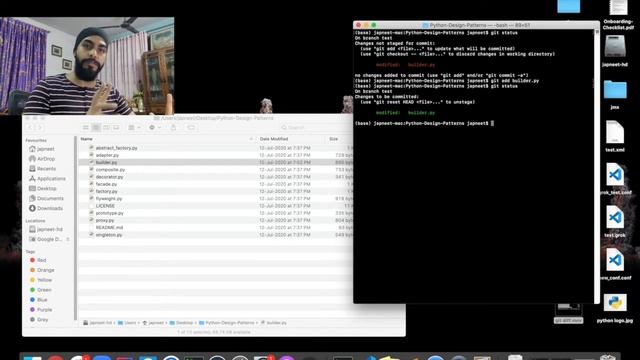
Task: Select the Onboarding-Checklist.pdf desktop file
Action: point(618,15)
